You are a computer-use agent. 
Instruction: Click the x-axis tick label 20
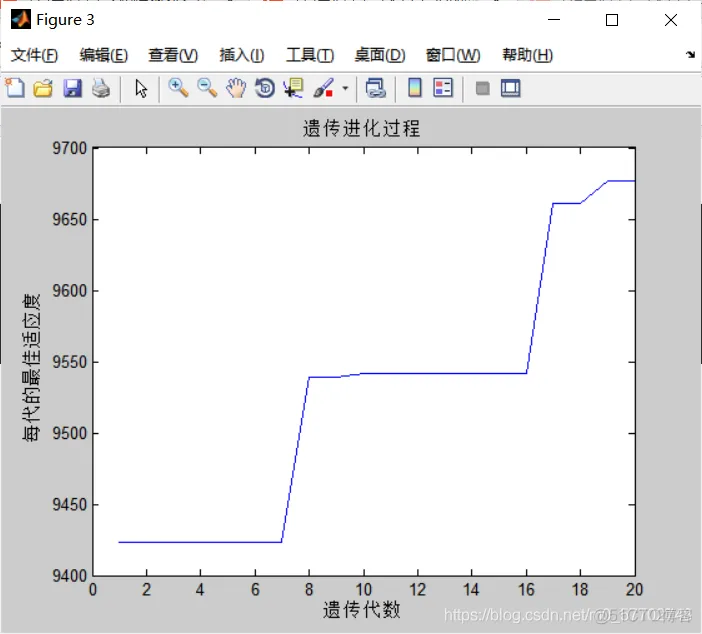634,590
